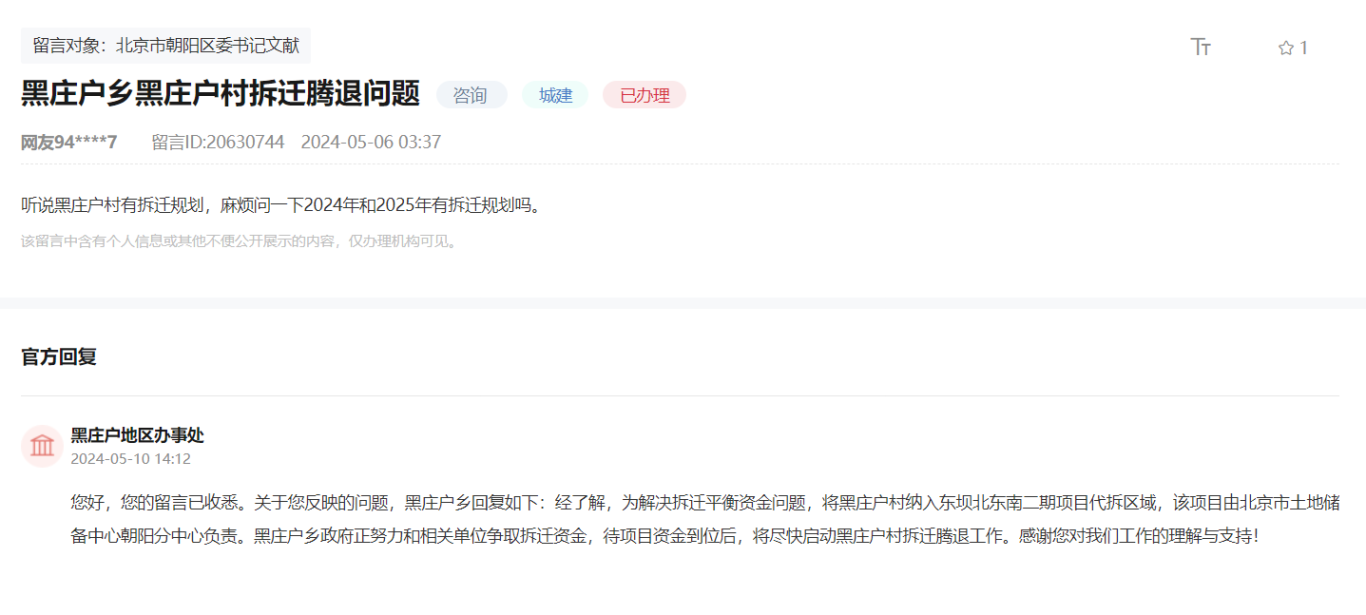Select the 咨询 tag
Image resolution: width=1366 pixels, height=615 pixels.
pos(471,95)
